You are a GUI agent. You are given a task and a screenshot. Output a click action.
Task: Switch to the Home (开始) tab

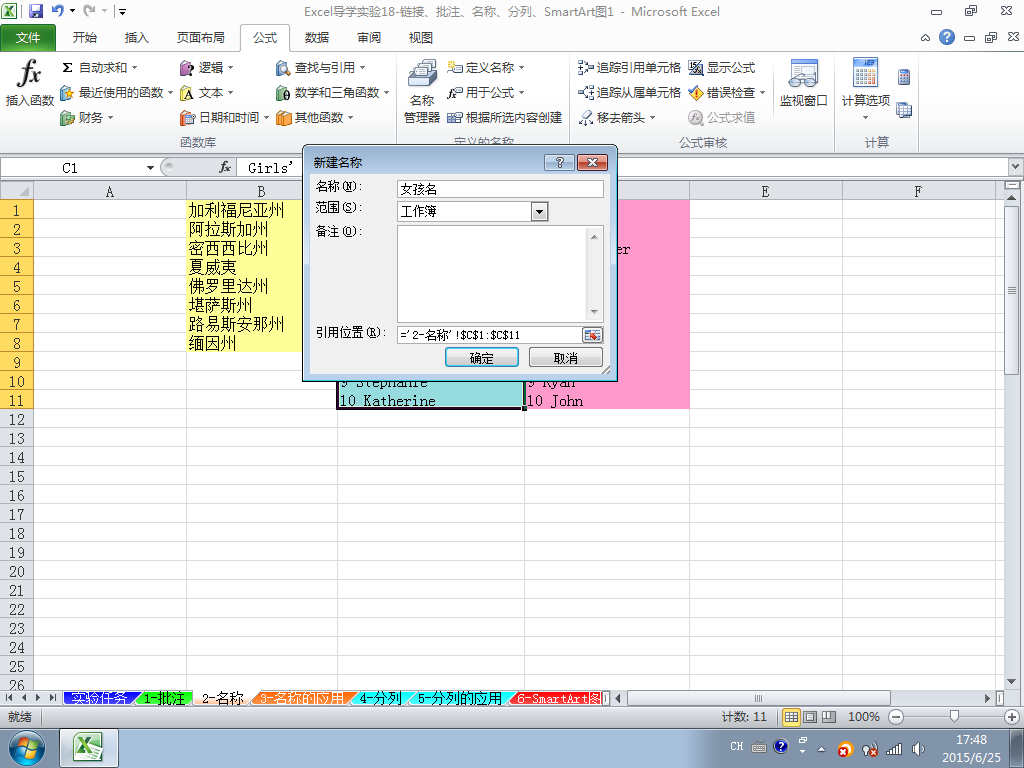(x=84, y=38)
